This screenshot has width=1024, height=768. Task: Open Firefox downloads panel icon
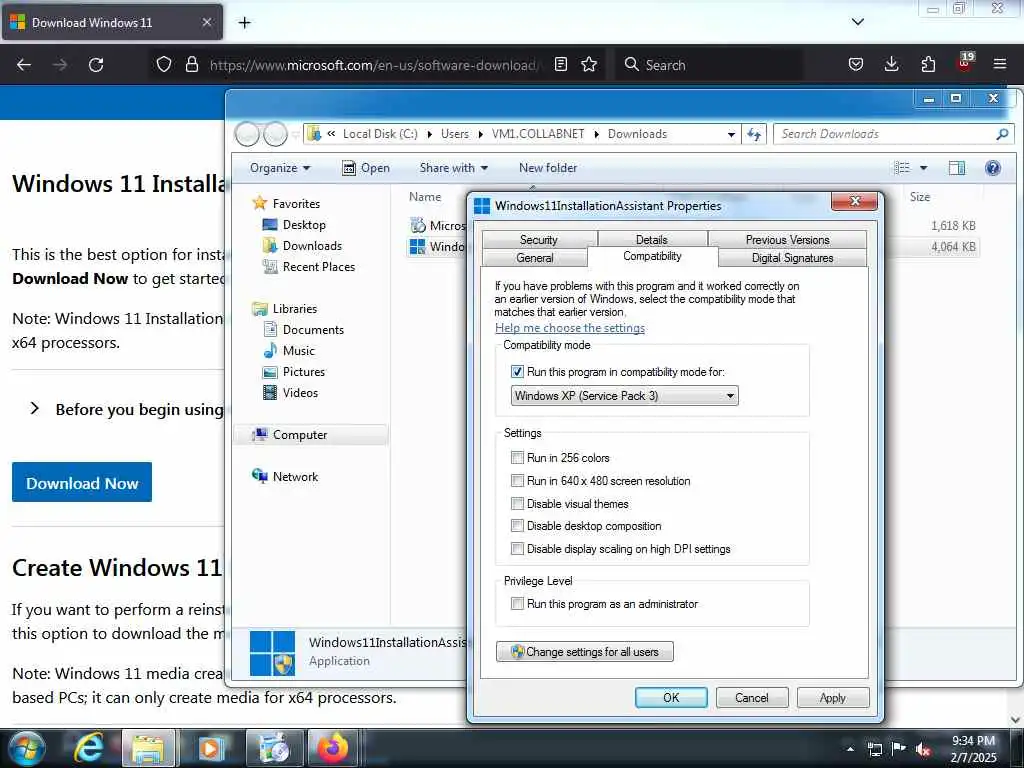891,65
